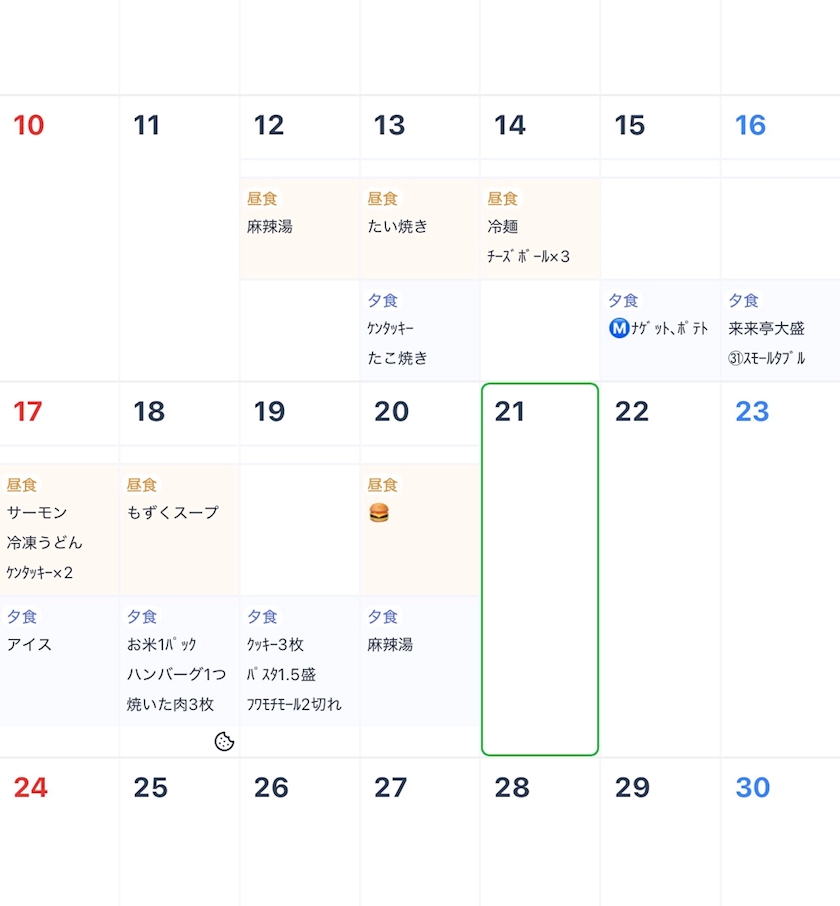
Task: Select date 11 in the calendar
Action: (146, 125)
